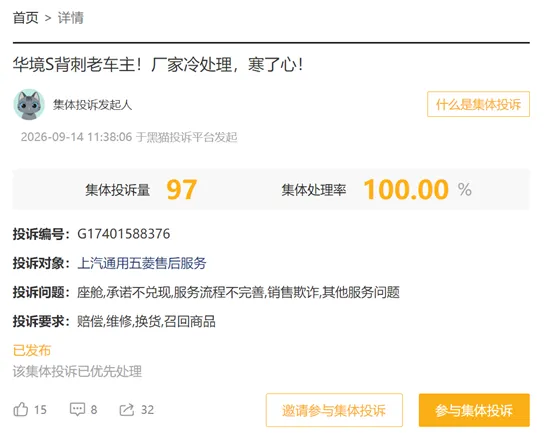Open comments via speech bubble icon
This screenshot has height=436, width=554.
coord(77,409)
